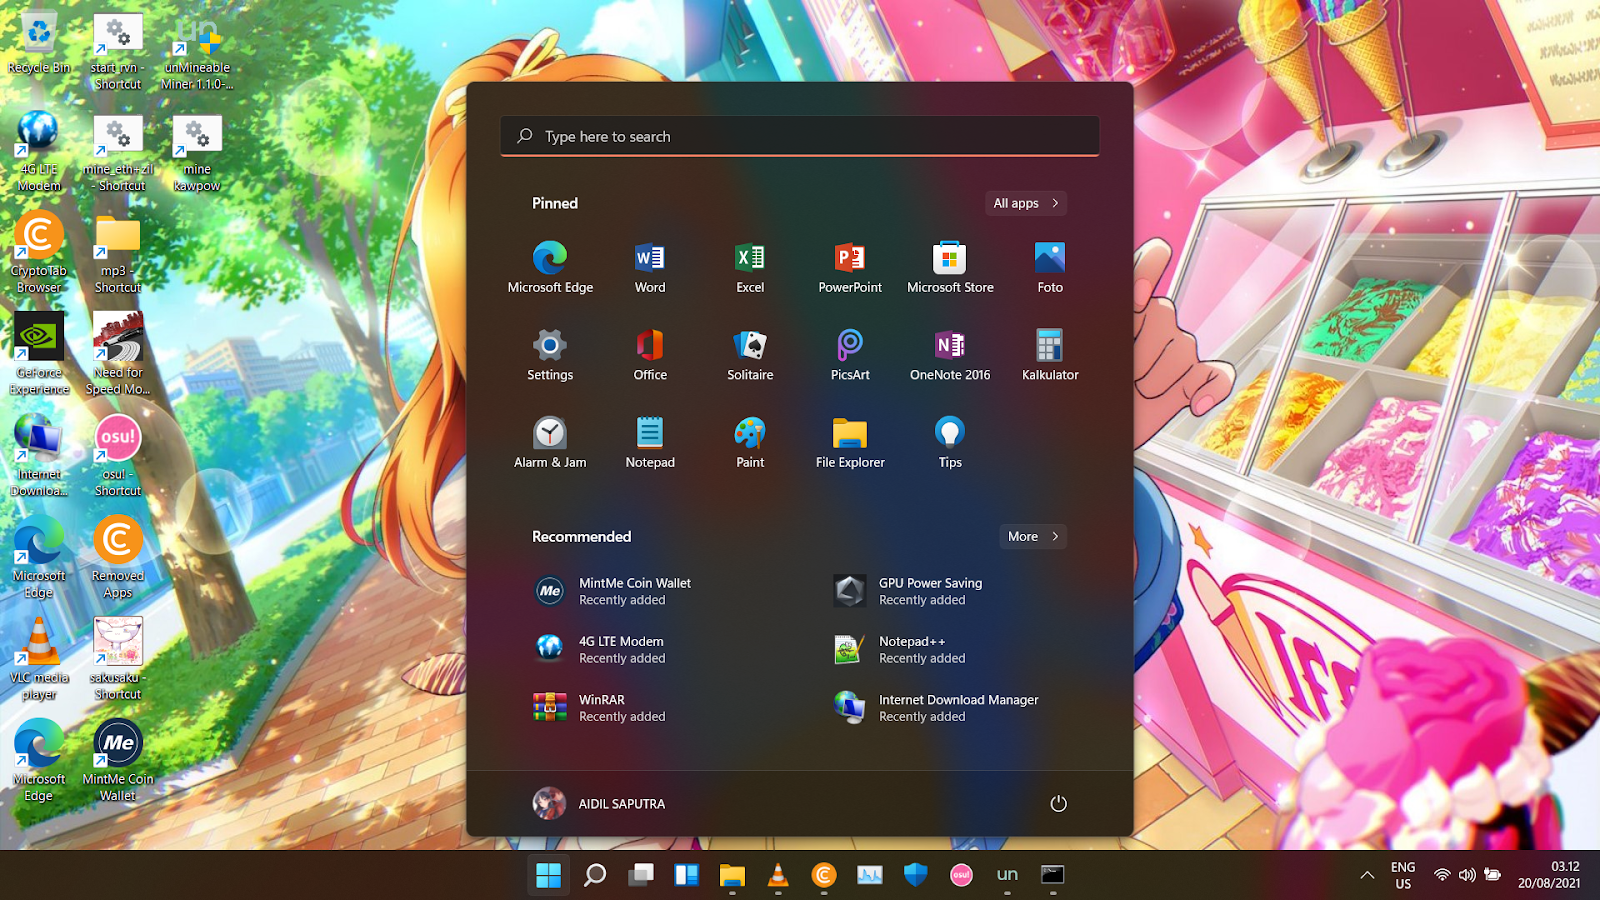Open Task View on the taskbar
The image size is (1600, 900).
[641, 875]
